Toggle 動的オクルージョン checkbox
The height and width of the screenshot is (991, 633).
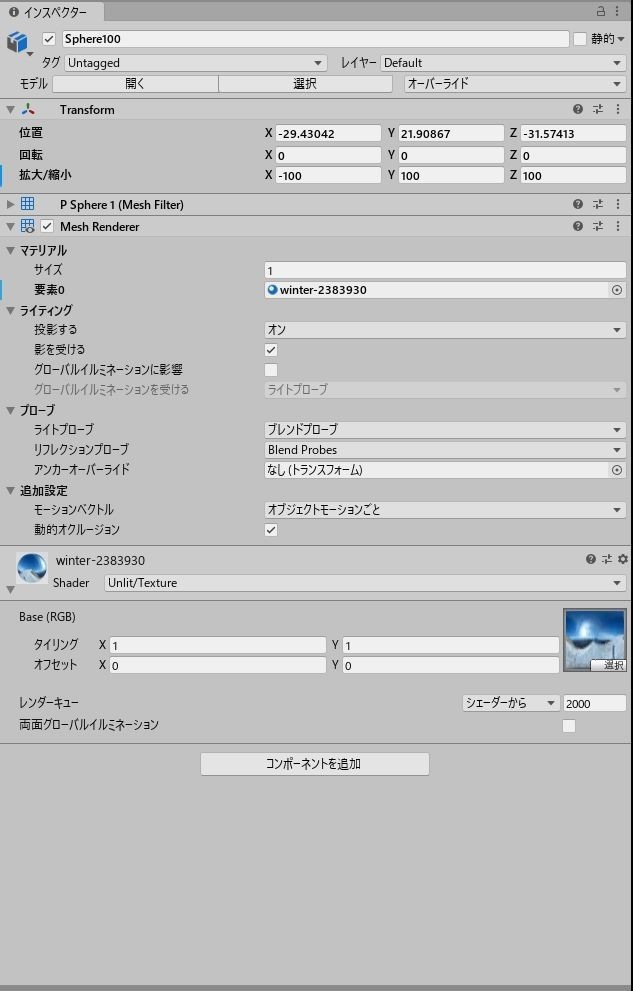coord(271,530)
